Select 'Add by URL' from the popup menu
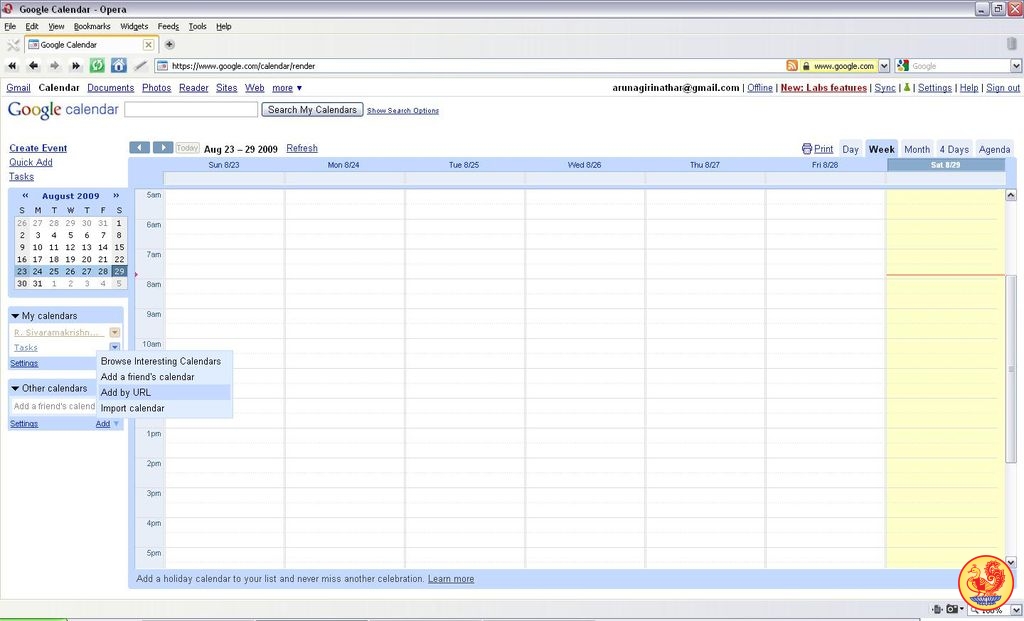 point(164,392)
